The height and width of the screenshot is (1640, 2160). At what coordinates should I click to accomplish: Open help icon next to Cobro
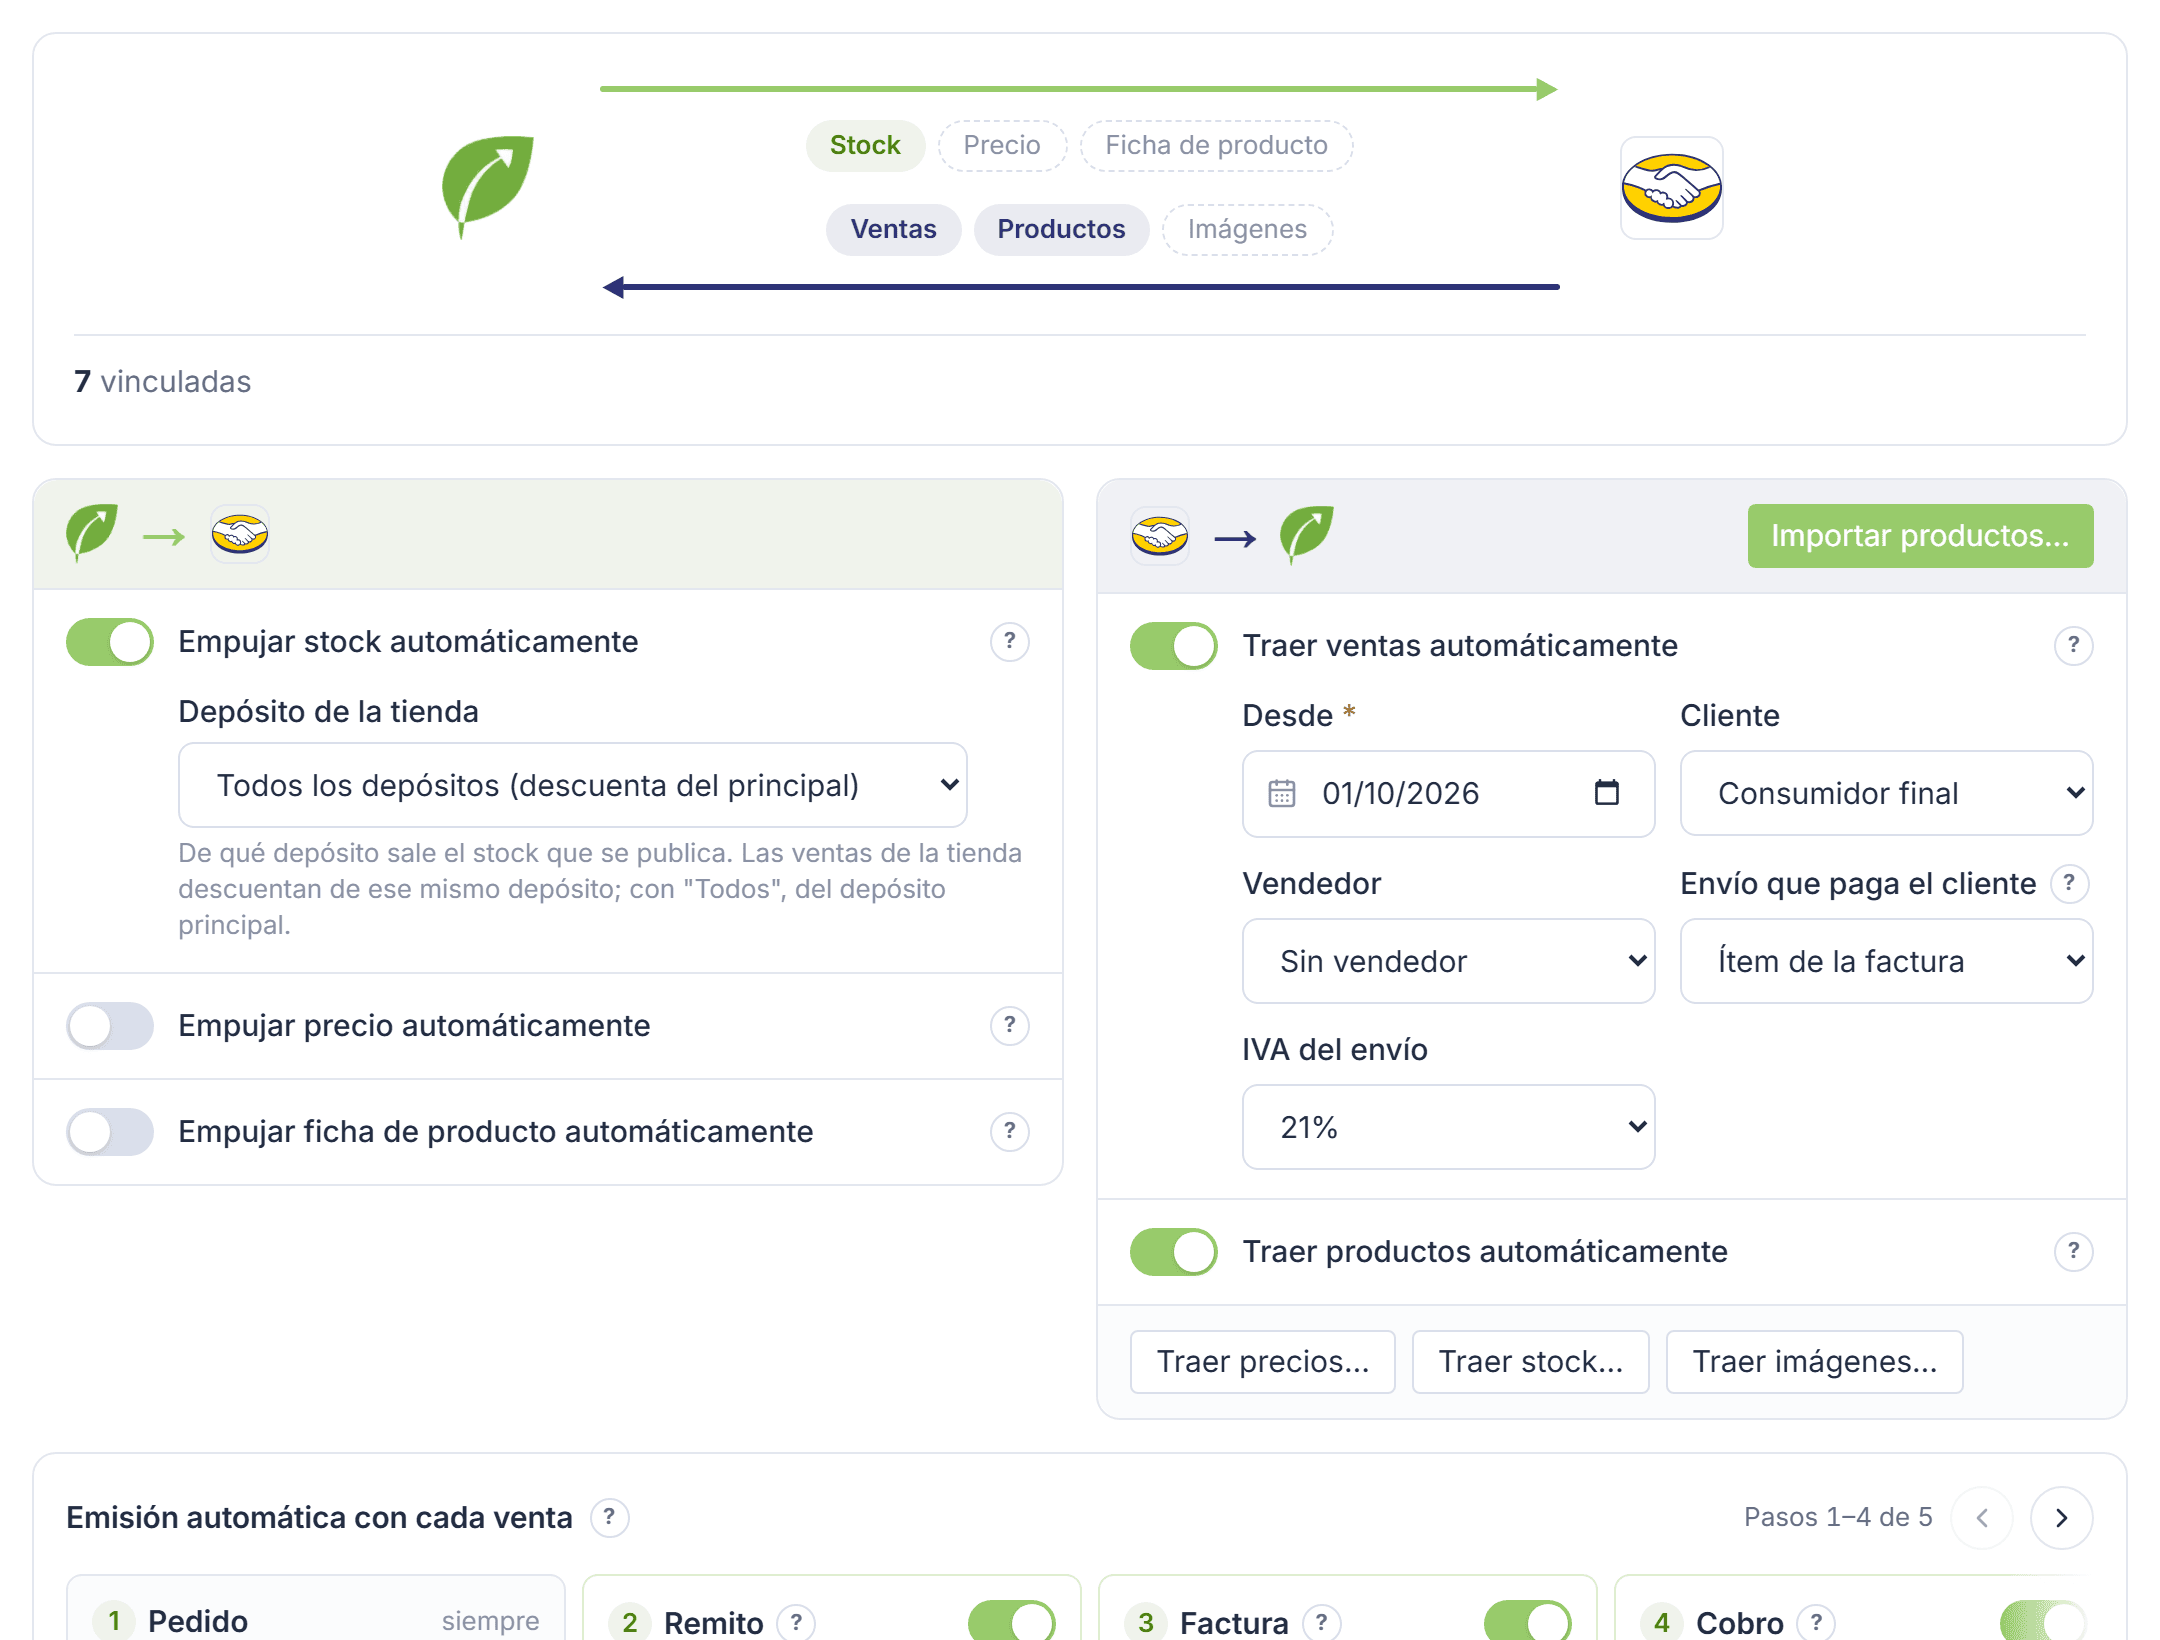tap(1816, 1622)
